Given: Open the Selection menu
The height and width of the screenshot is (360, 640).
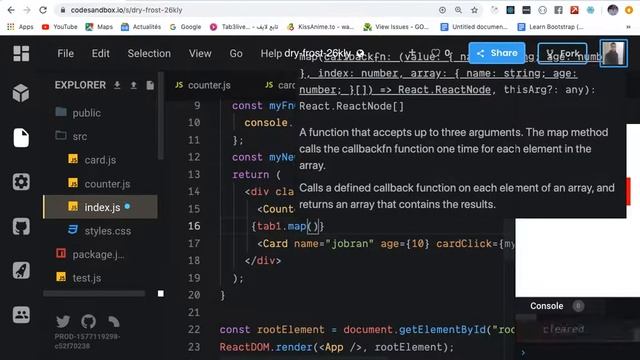Looking at the screenshot, I should (x=149, y=53).
